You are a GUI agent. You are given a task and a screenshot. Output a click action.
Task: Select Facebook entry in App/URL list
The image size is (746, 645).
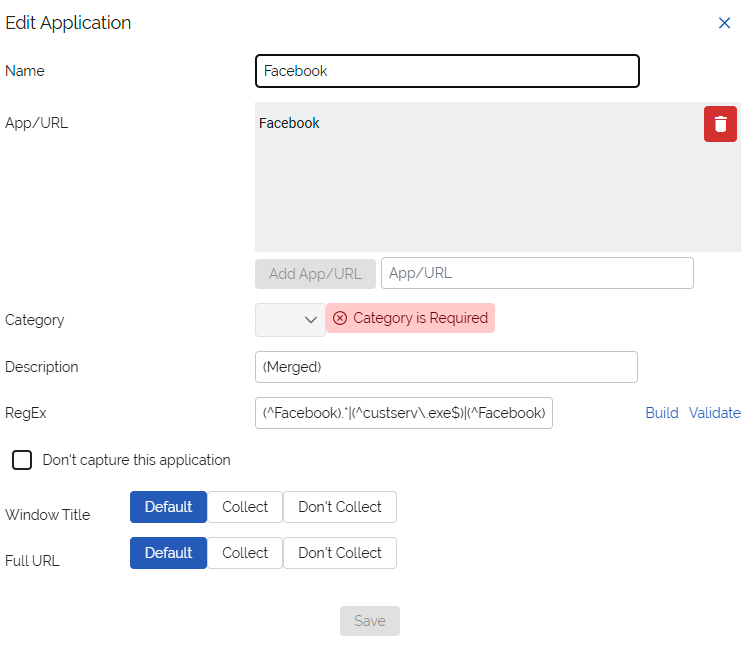click(290, 123)
